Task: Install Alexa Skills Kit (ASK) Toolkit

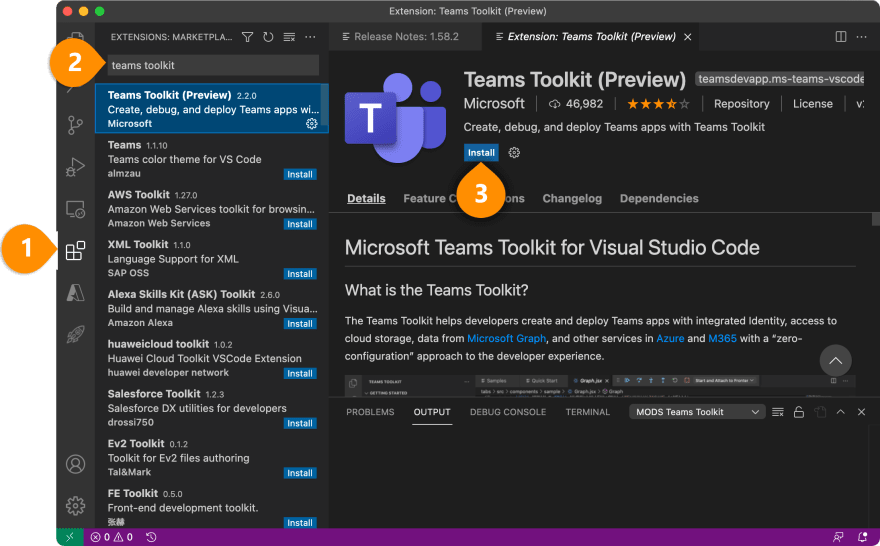Action: 300,324
